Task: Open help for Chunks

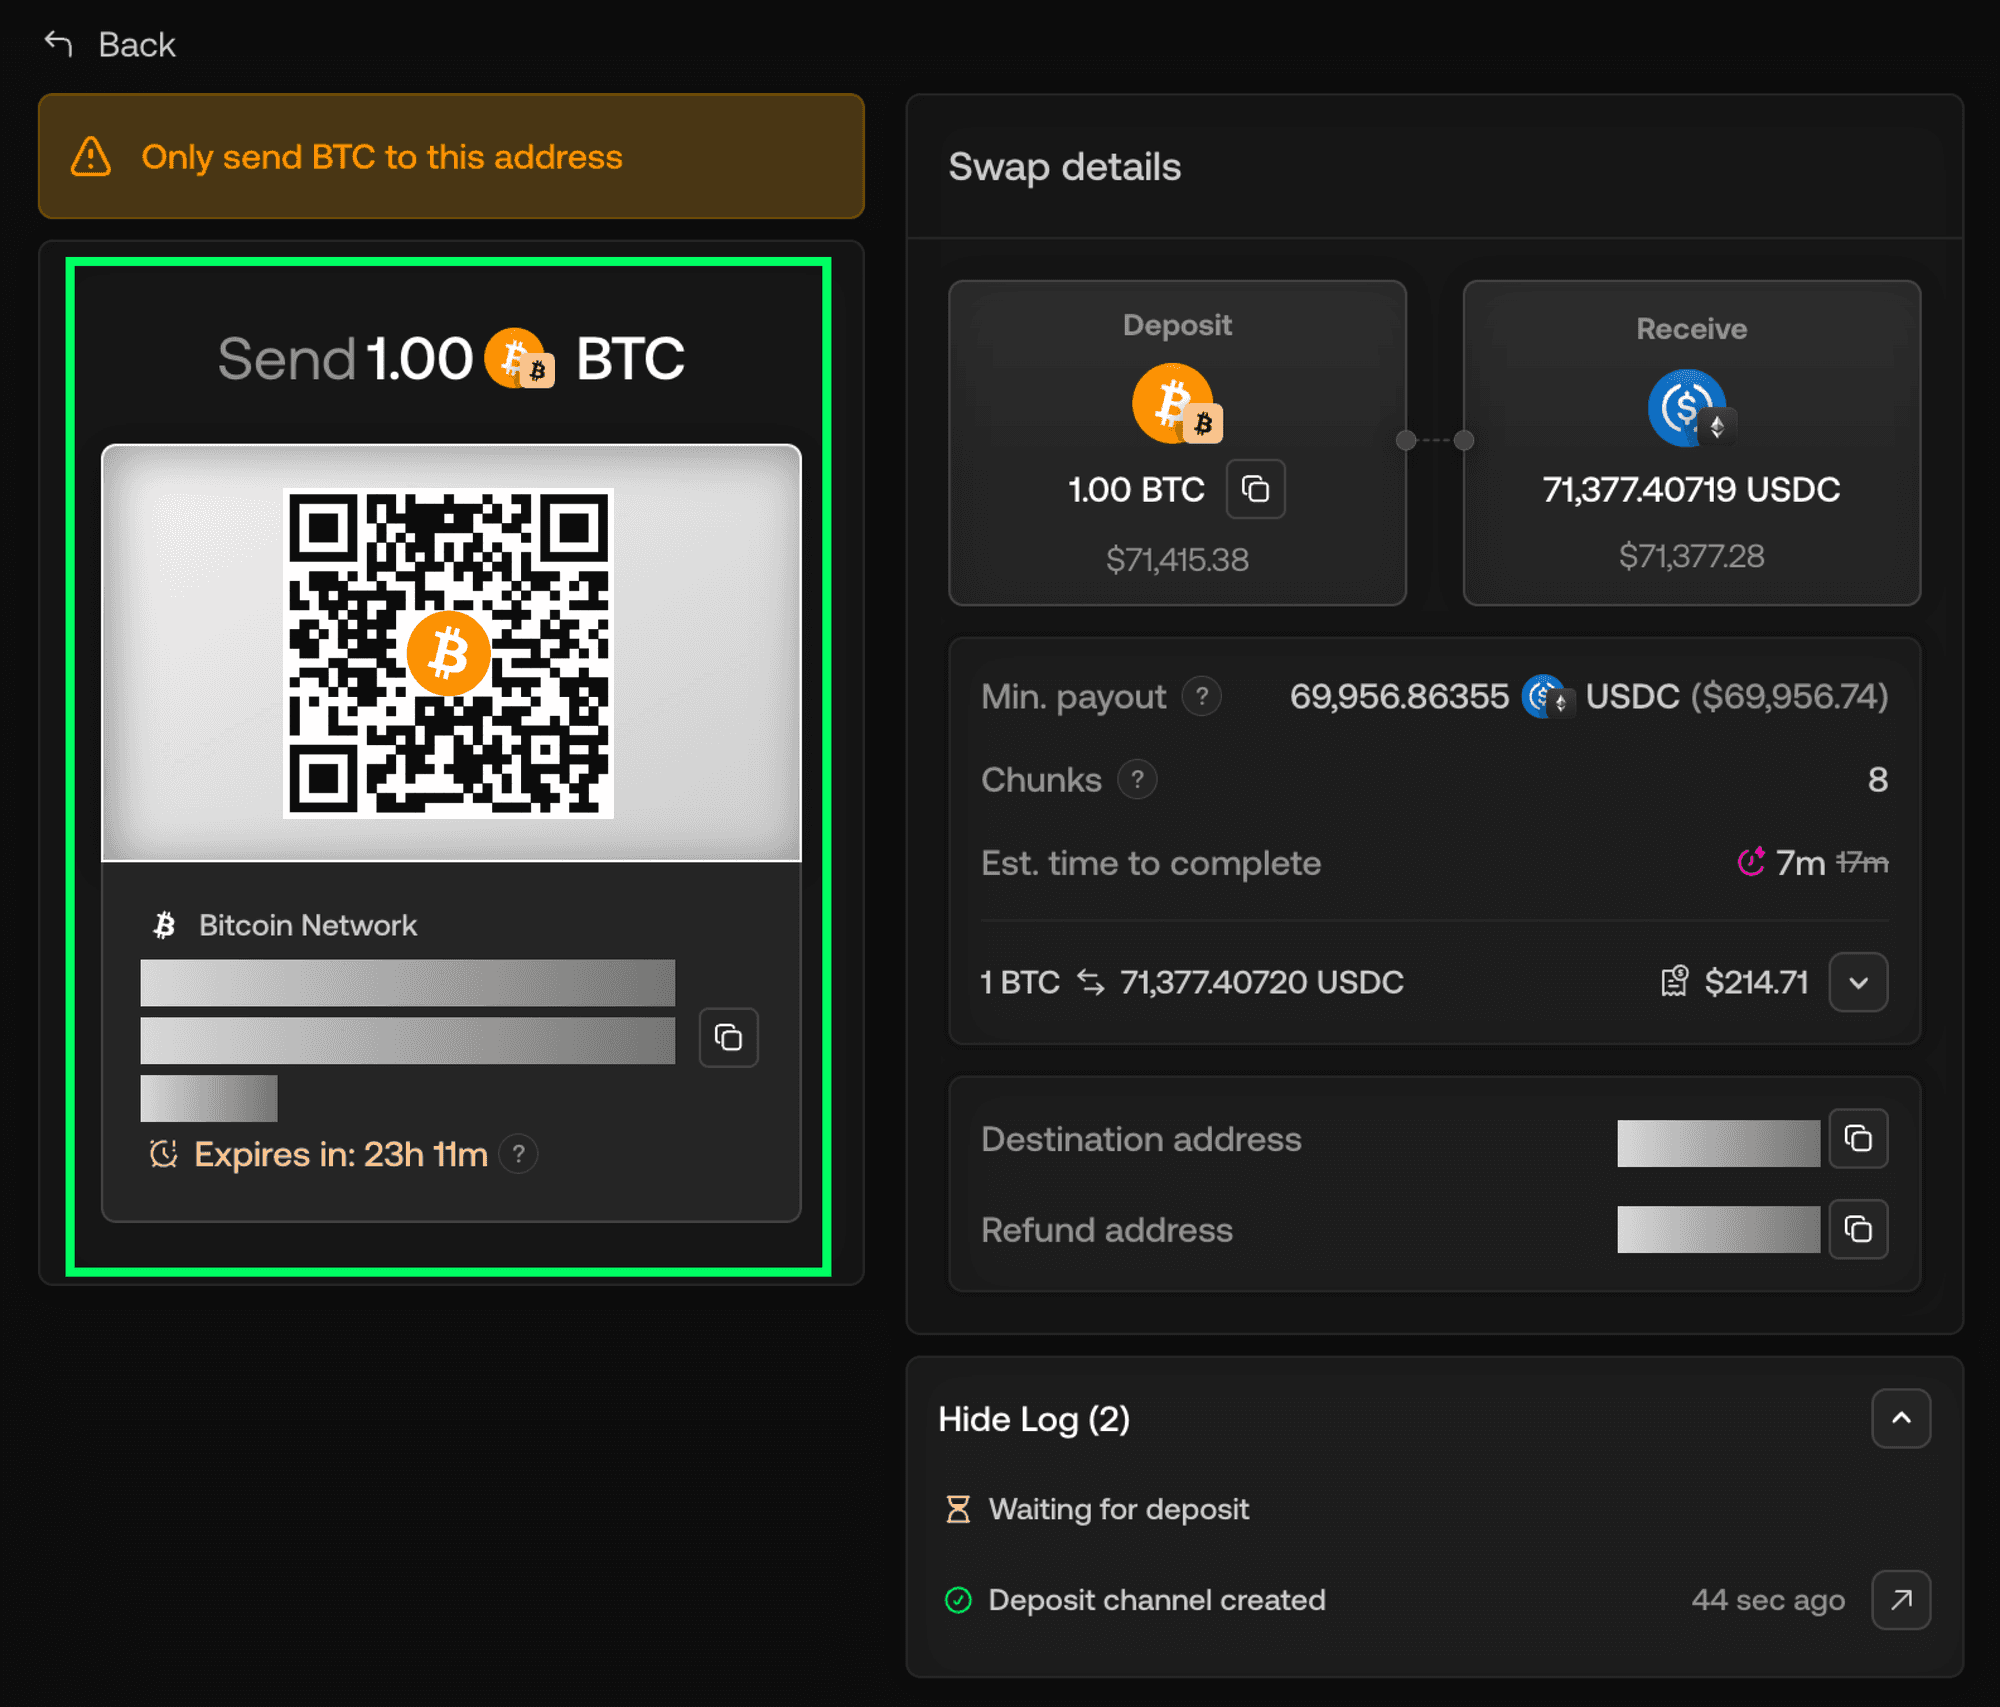Action: tap(1137, 780)
